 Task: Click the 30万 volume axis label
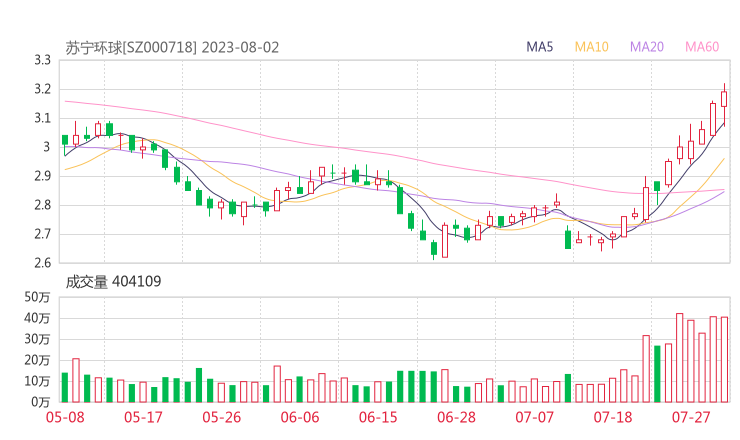point(37,339)
